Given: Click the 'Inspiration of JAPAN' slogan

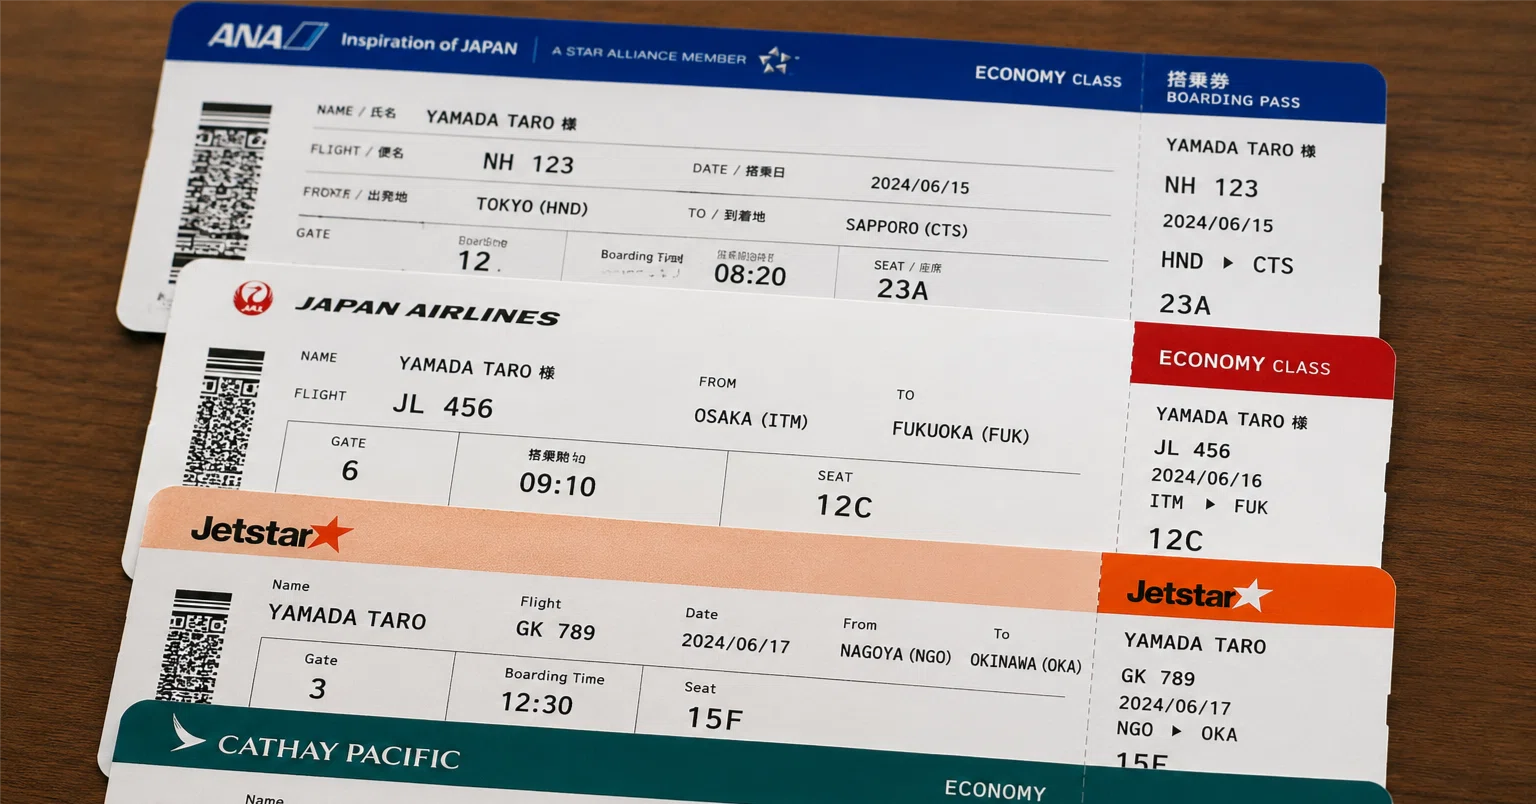Looking at the screenshot, I should pos(429,43).
